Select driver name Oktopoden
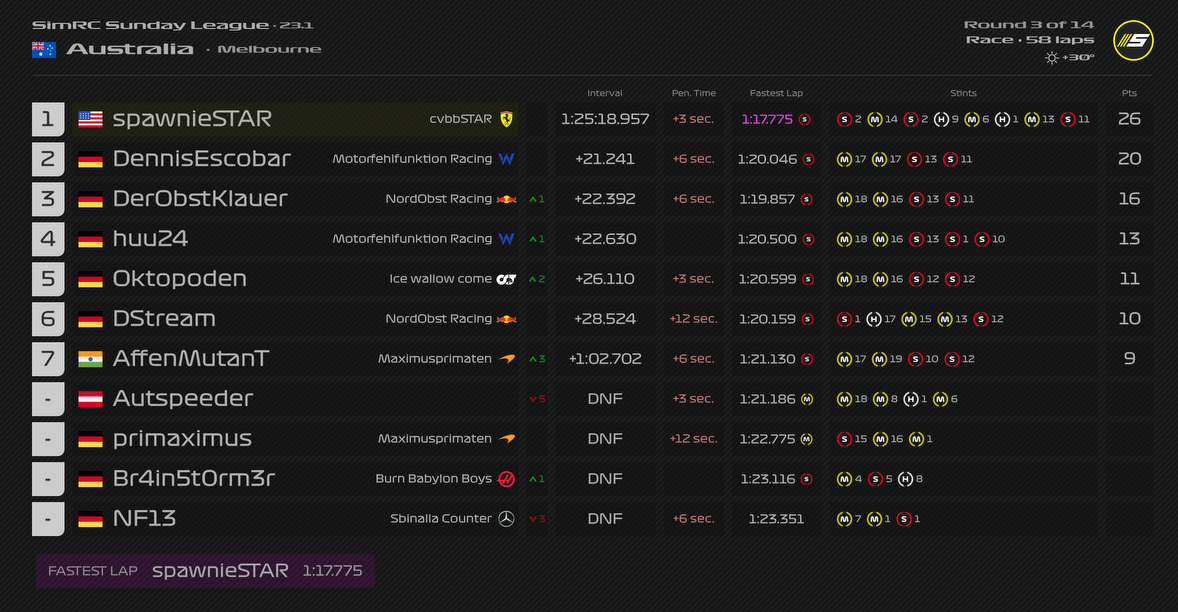This screenshot has height=612, width=1178. coord(180,279)
